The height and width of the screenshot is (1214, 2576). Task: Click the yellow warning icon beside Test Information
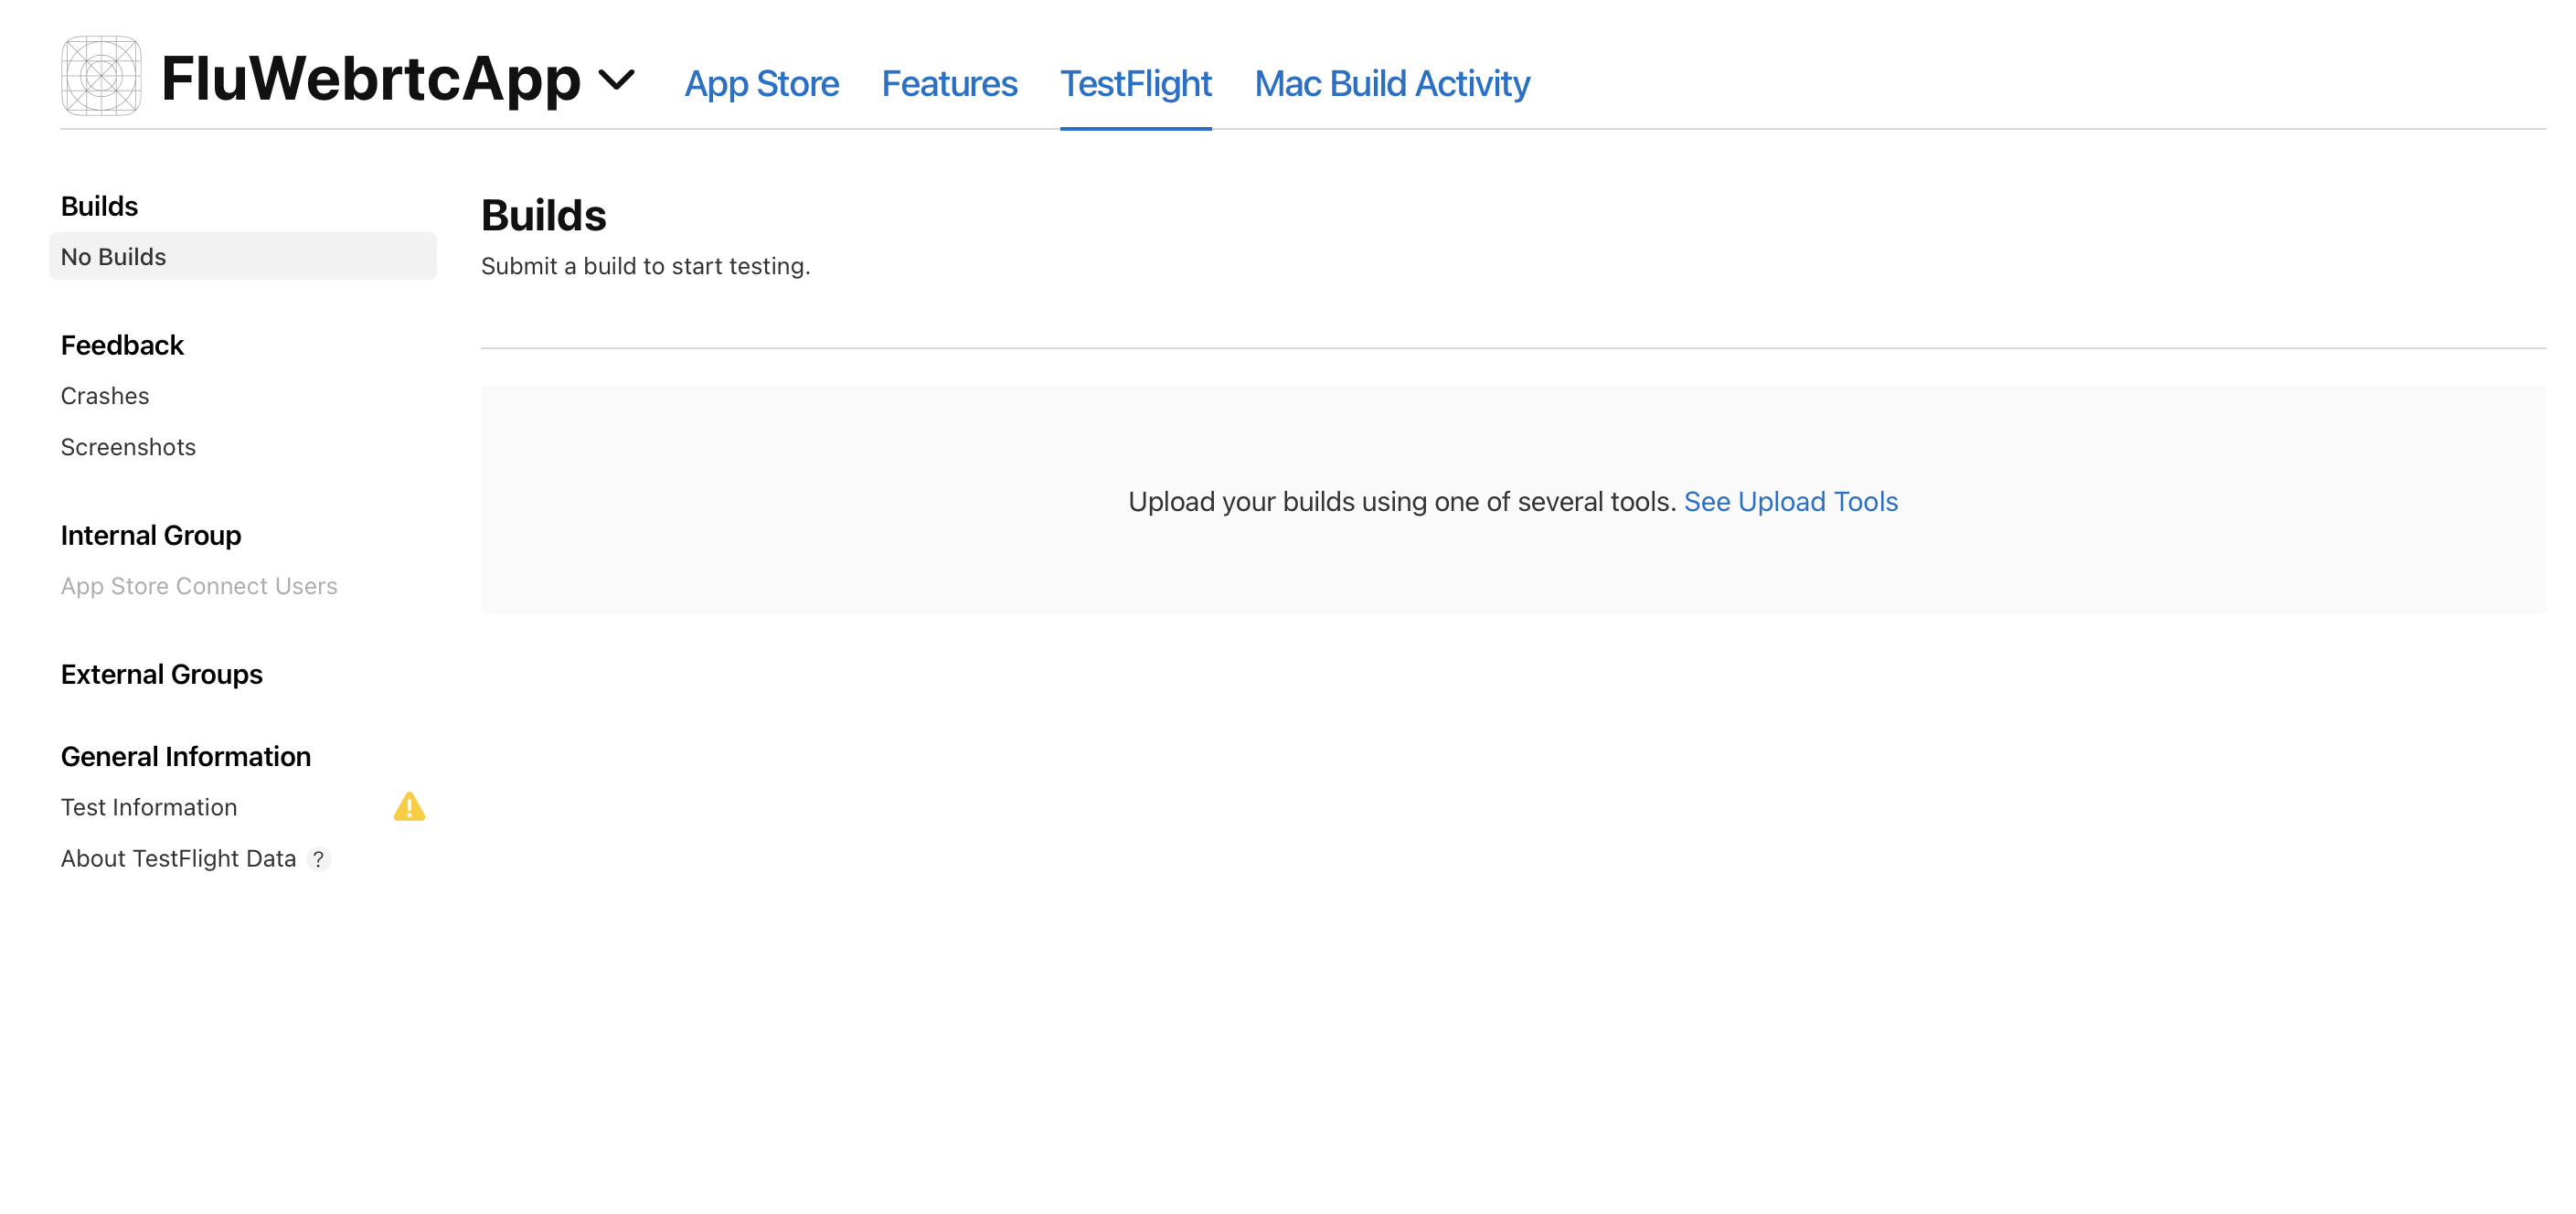click(409, 806)
